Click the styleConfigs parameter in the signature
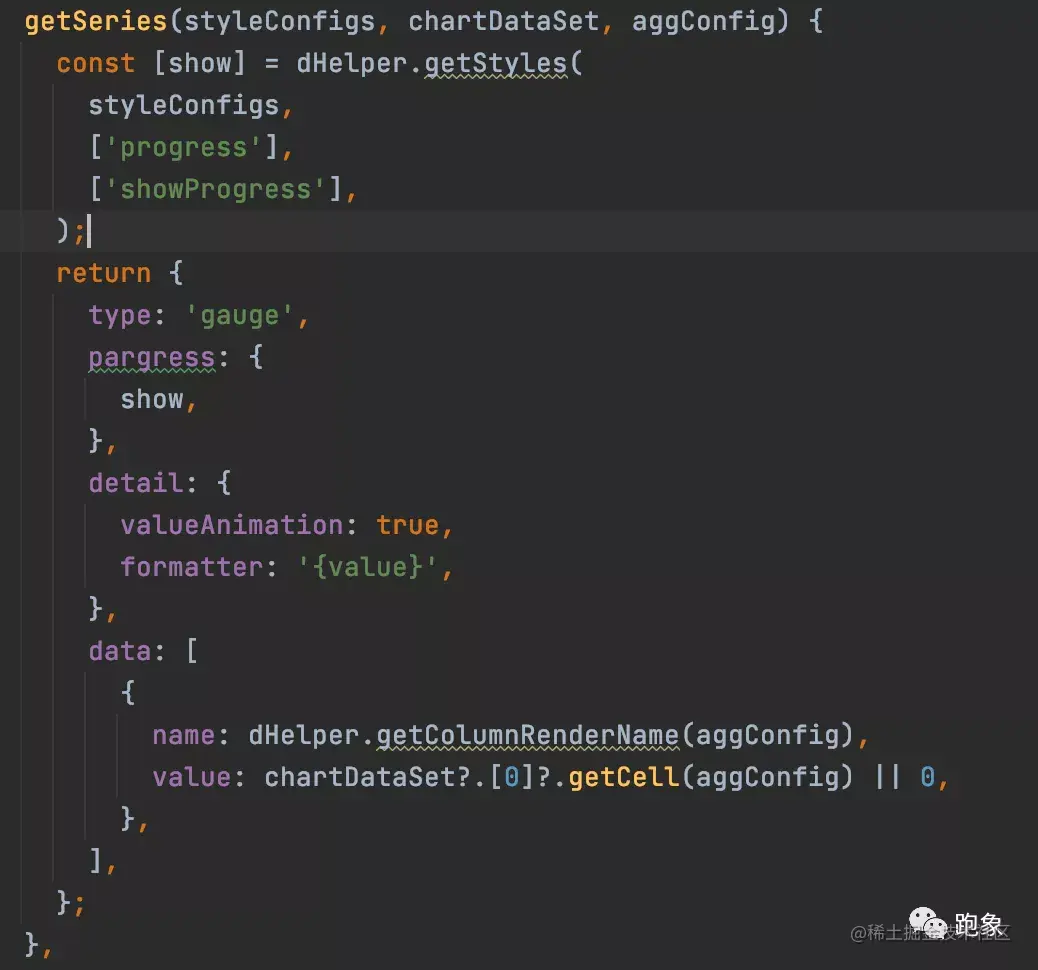 (279, 21)
